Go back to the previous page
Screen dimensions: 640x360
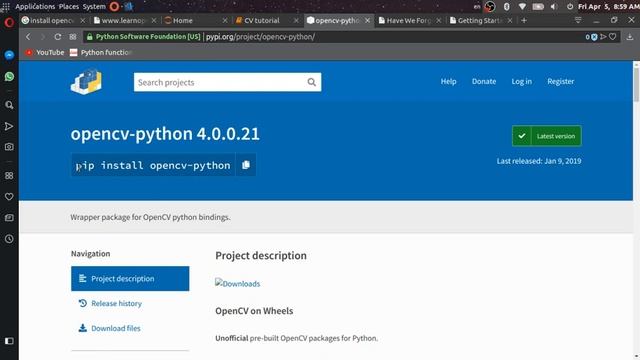pyautogui.click(x=28, y=37)
